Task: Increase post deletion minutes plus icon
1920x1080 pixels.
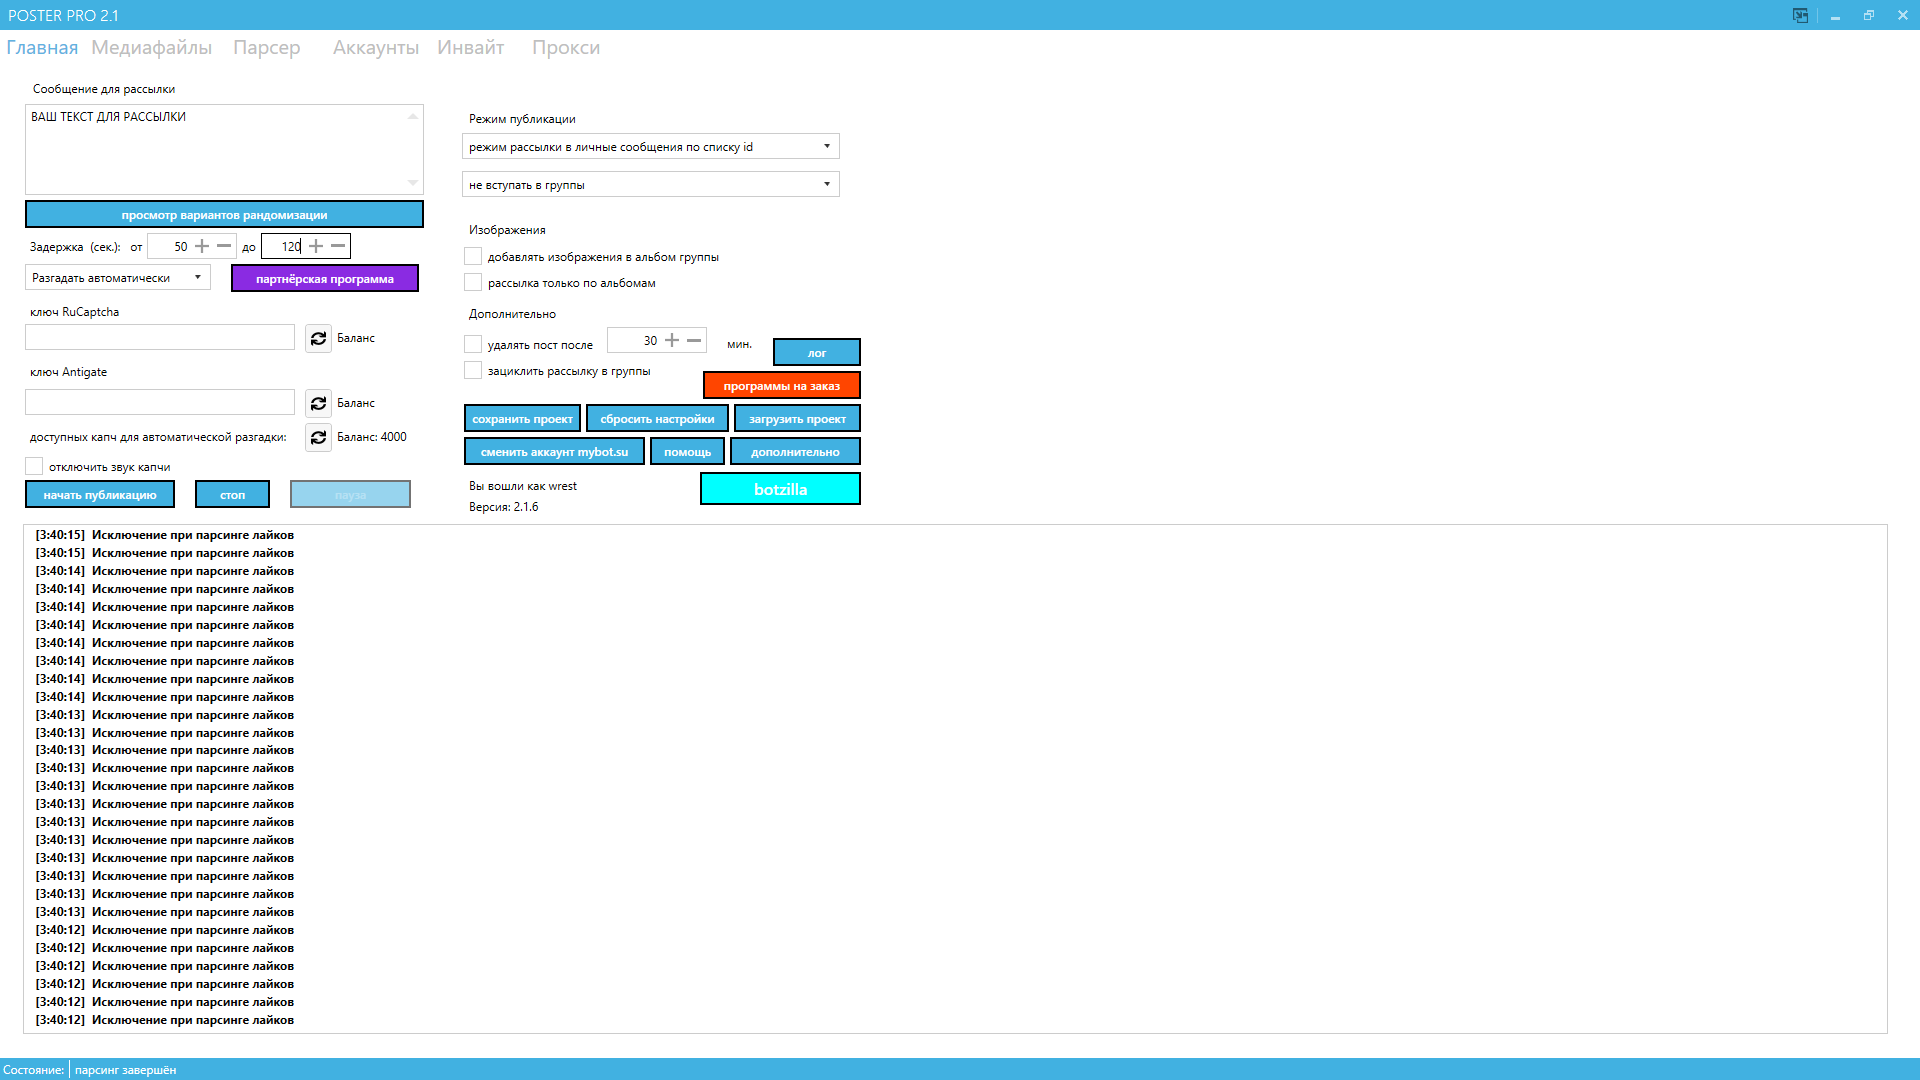Action: point(672,341)
